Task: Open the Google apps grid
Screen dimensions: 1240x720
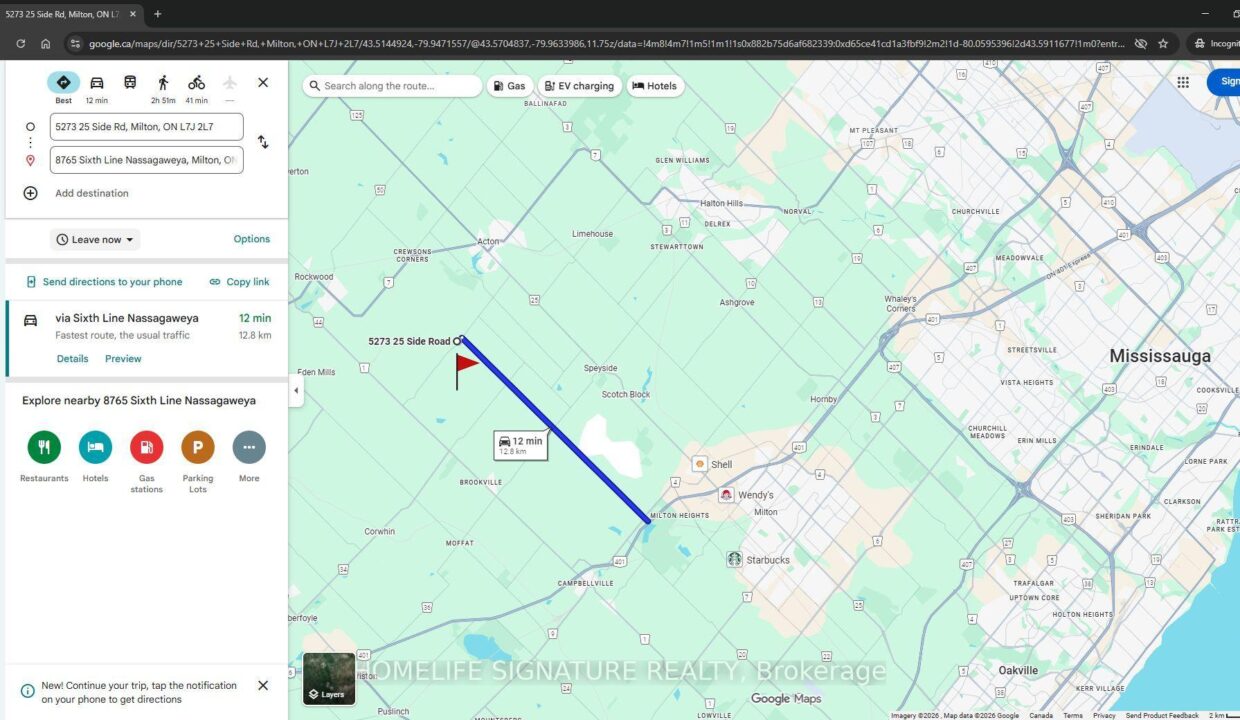Action: coord(1183,83)
